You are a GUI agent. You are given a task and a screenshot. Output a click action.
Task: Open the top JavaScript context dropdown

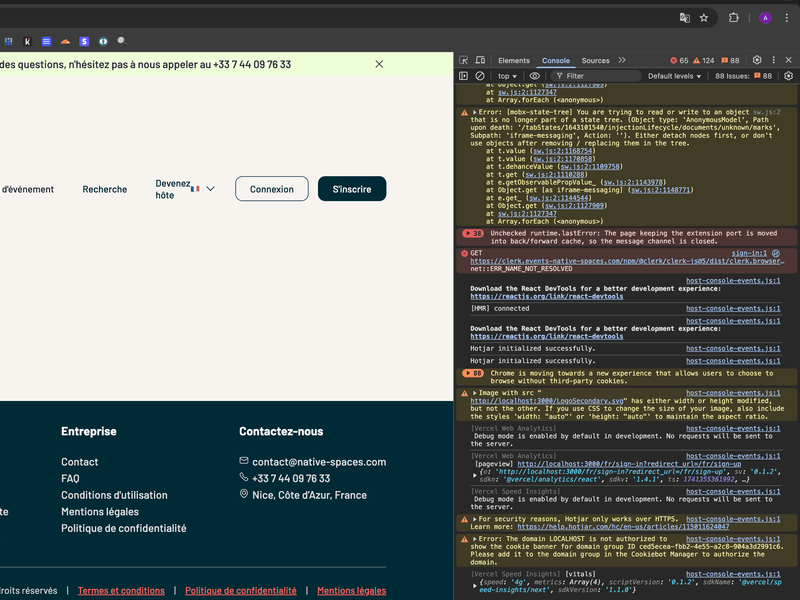[508, 76]
